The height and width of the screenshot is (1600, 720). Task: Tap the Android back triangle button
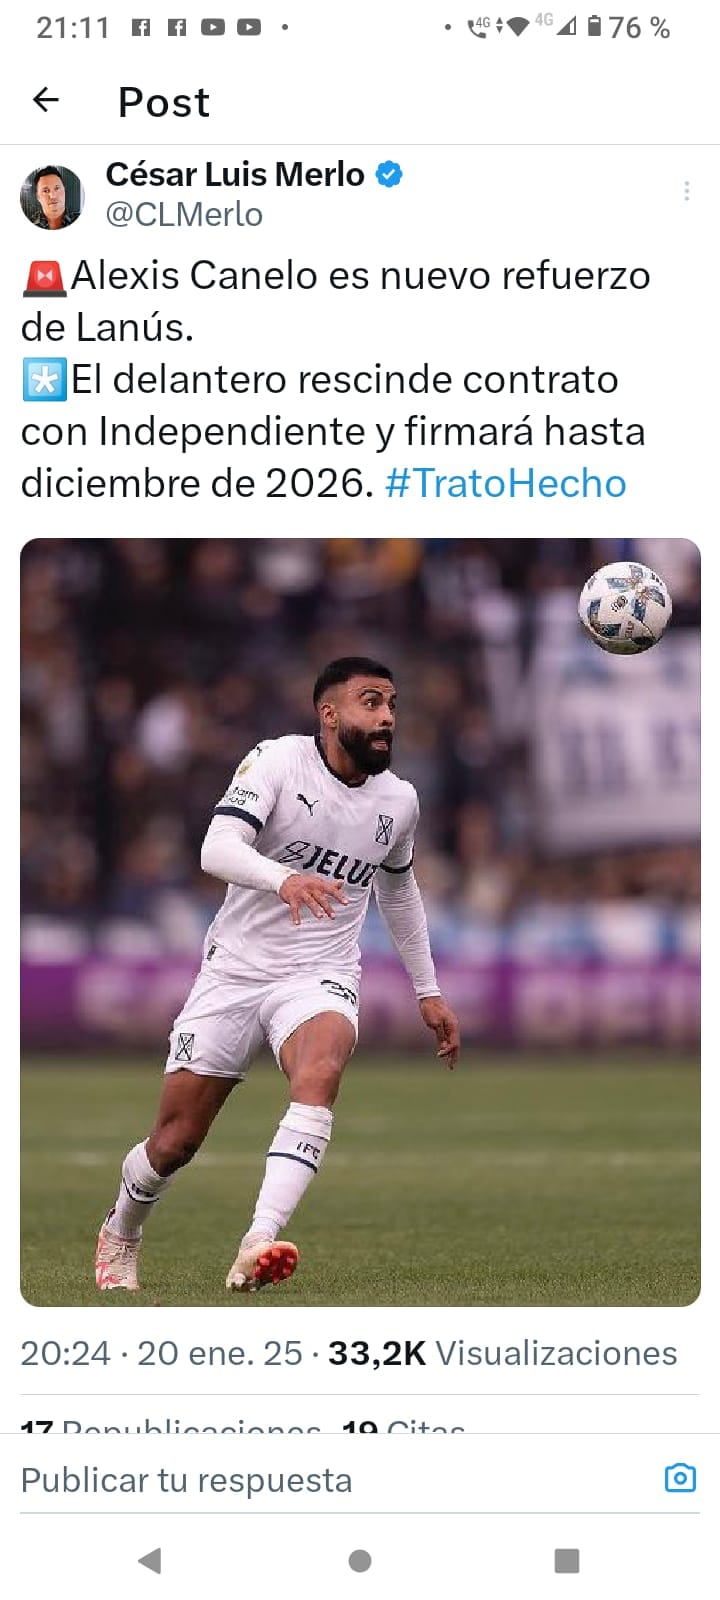tap(150, 1560)
